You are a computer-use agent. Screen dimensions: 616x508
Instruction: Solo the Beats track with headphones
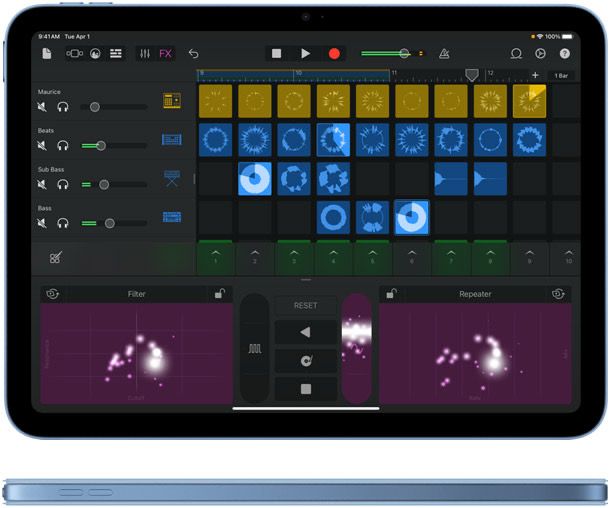pos(63,145)
